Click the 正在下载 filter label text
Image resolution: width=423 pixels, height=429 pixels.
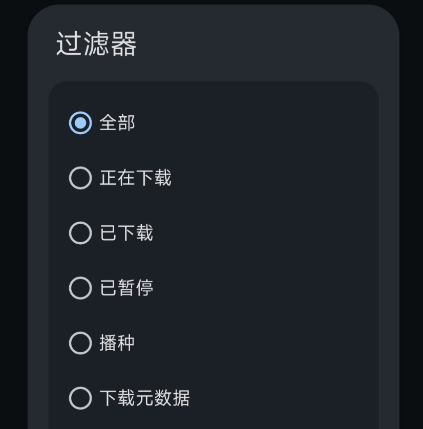coord(135,178)
